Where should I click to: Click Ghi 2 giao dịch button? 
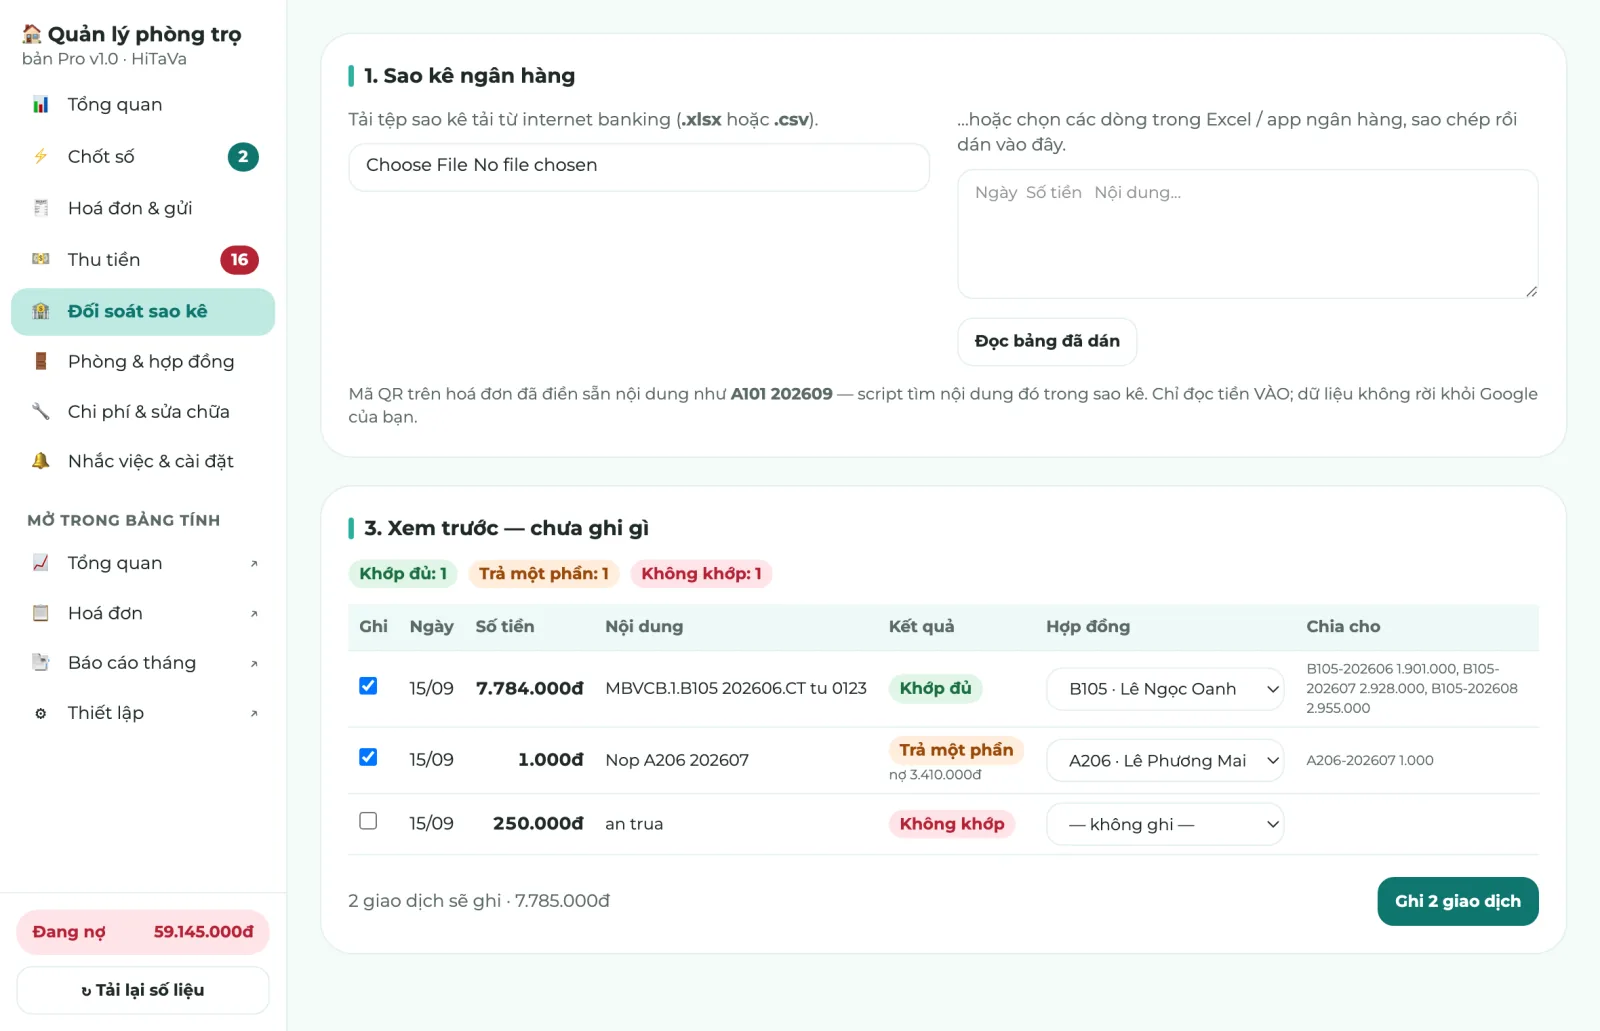(1458, 902)
